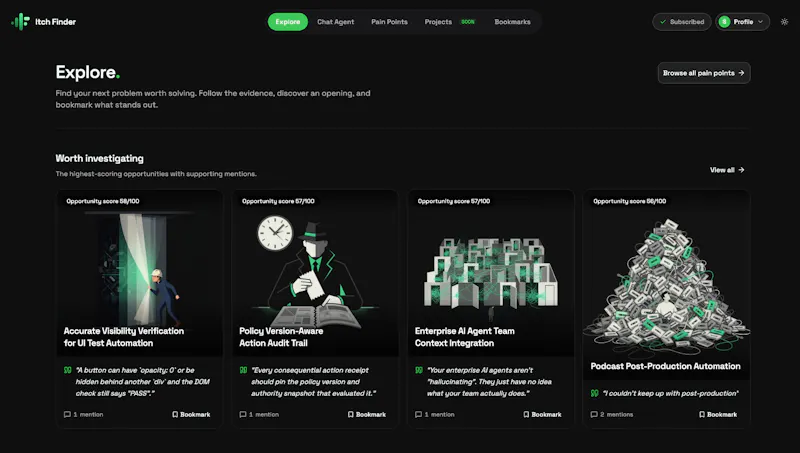Click the quote icon on Policy Version-Aware card

243,370
